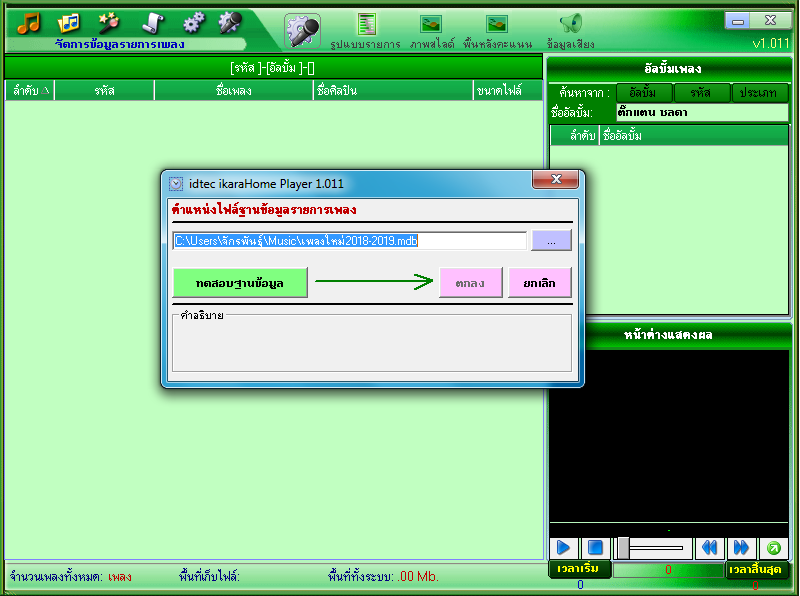Search by ประเภท button
Image resolution: width=800 pixels, height=596 pixels.
[x=759, y=93]
